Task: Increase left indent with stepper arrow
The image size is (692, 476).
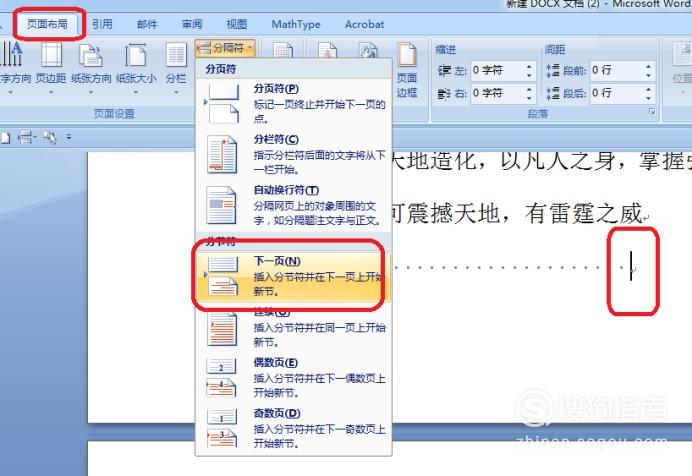Action: tap(529, 66)
